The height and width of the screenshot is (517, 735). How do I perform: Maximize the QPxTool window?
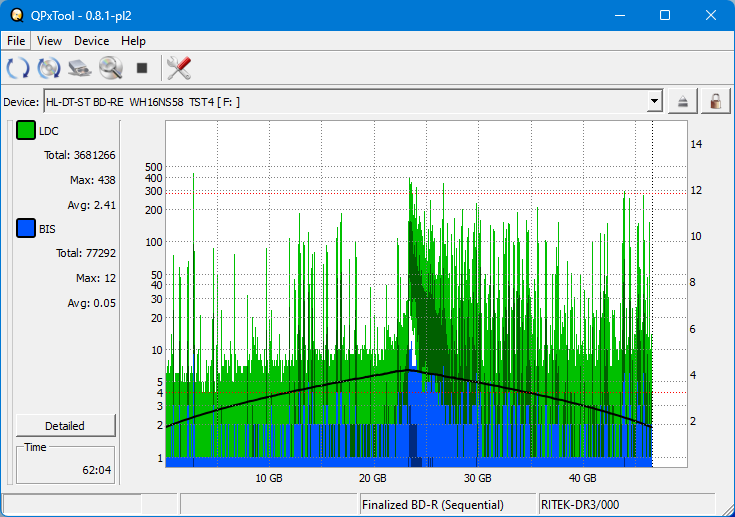click(665, 15)
